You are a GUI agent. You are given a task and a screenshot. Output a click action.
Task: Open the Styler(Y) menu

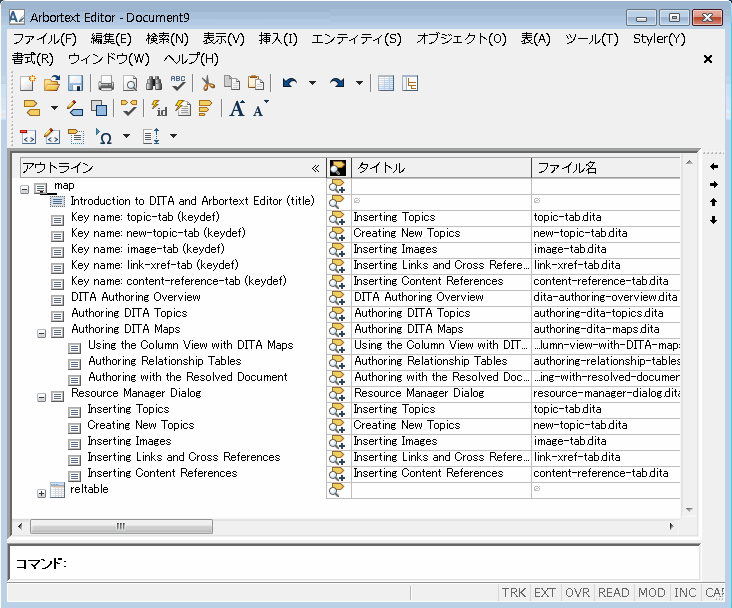[x=659, y=39]
